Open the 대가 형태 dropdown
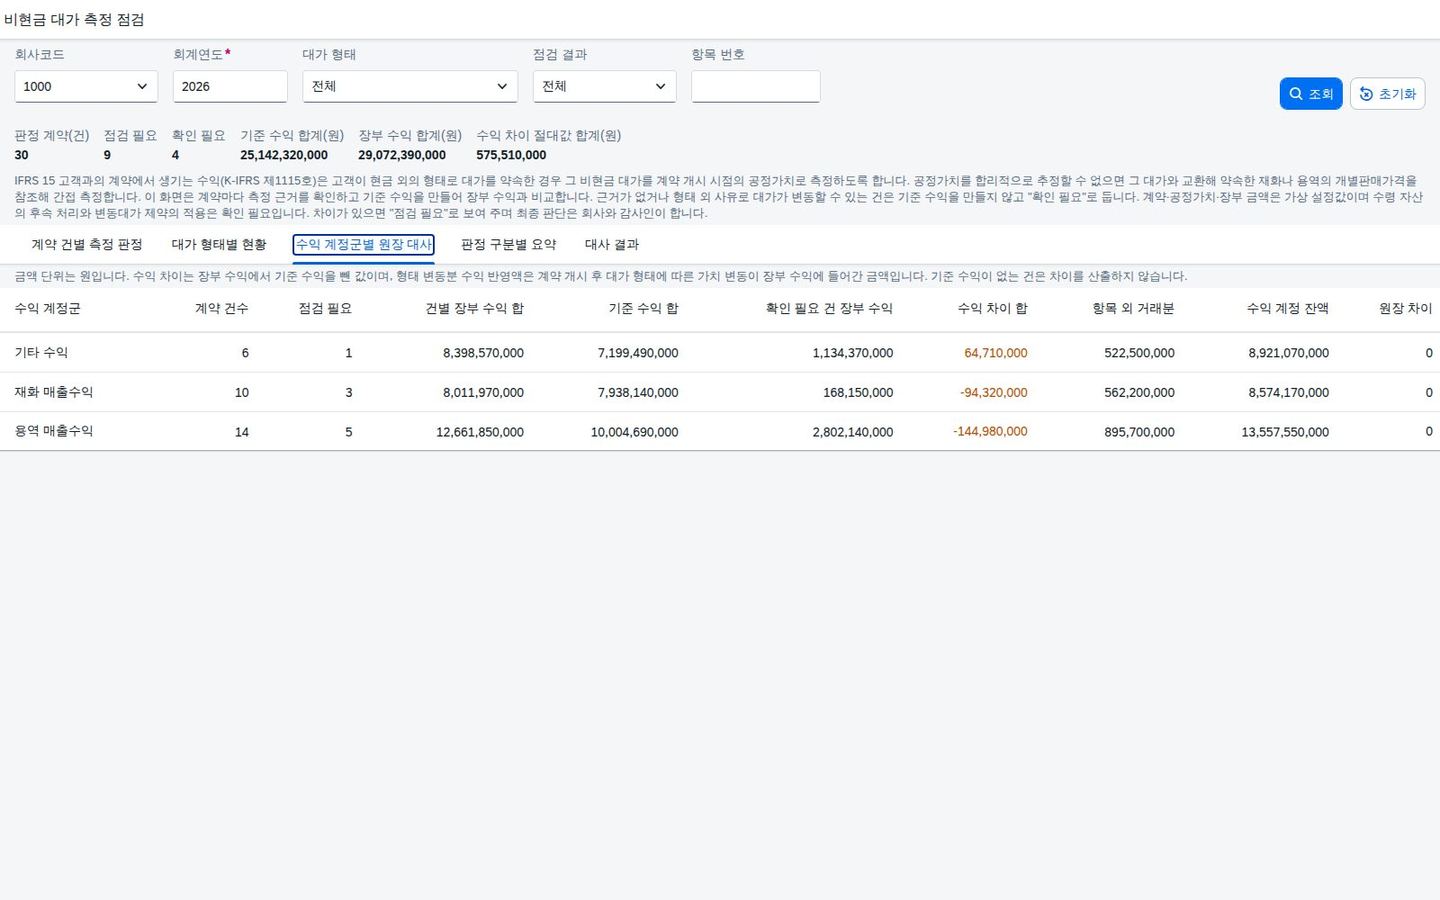The image size is (1440, 900). (x=410, y=86)
